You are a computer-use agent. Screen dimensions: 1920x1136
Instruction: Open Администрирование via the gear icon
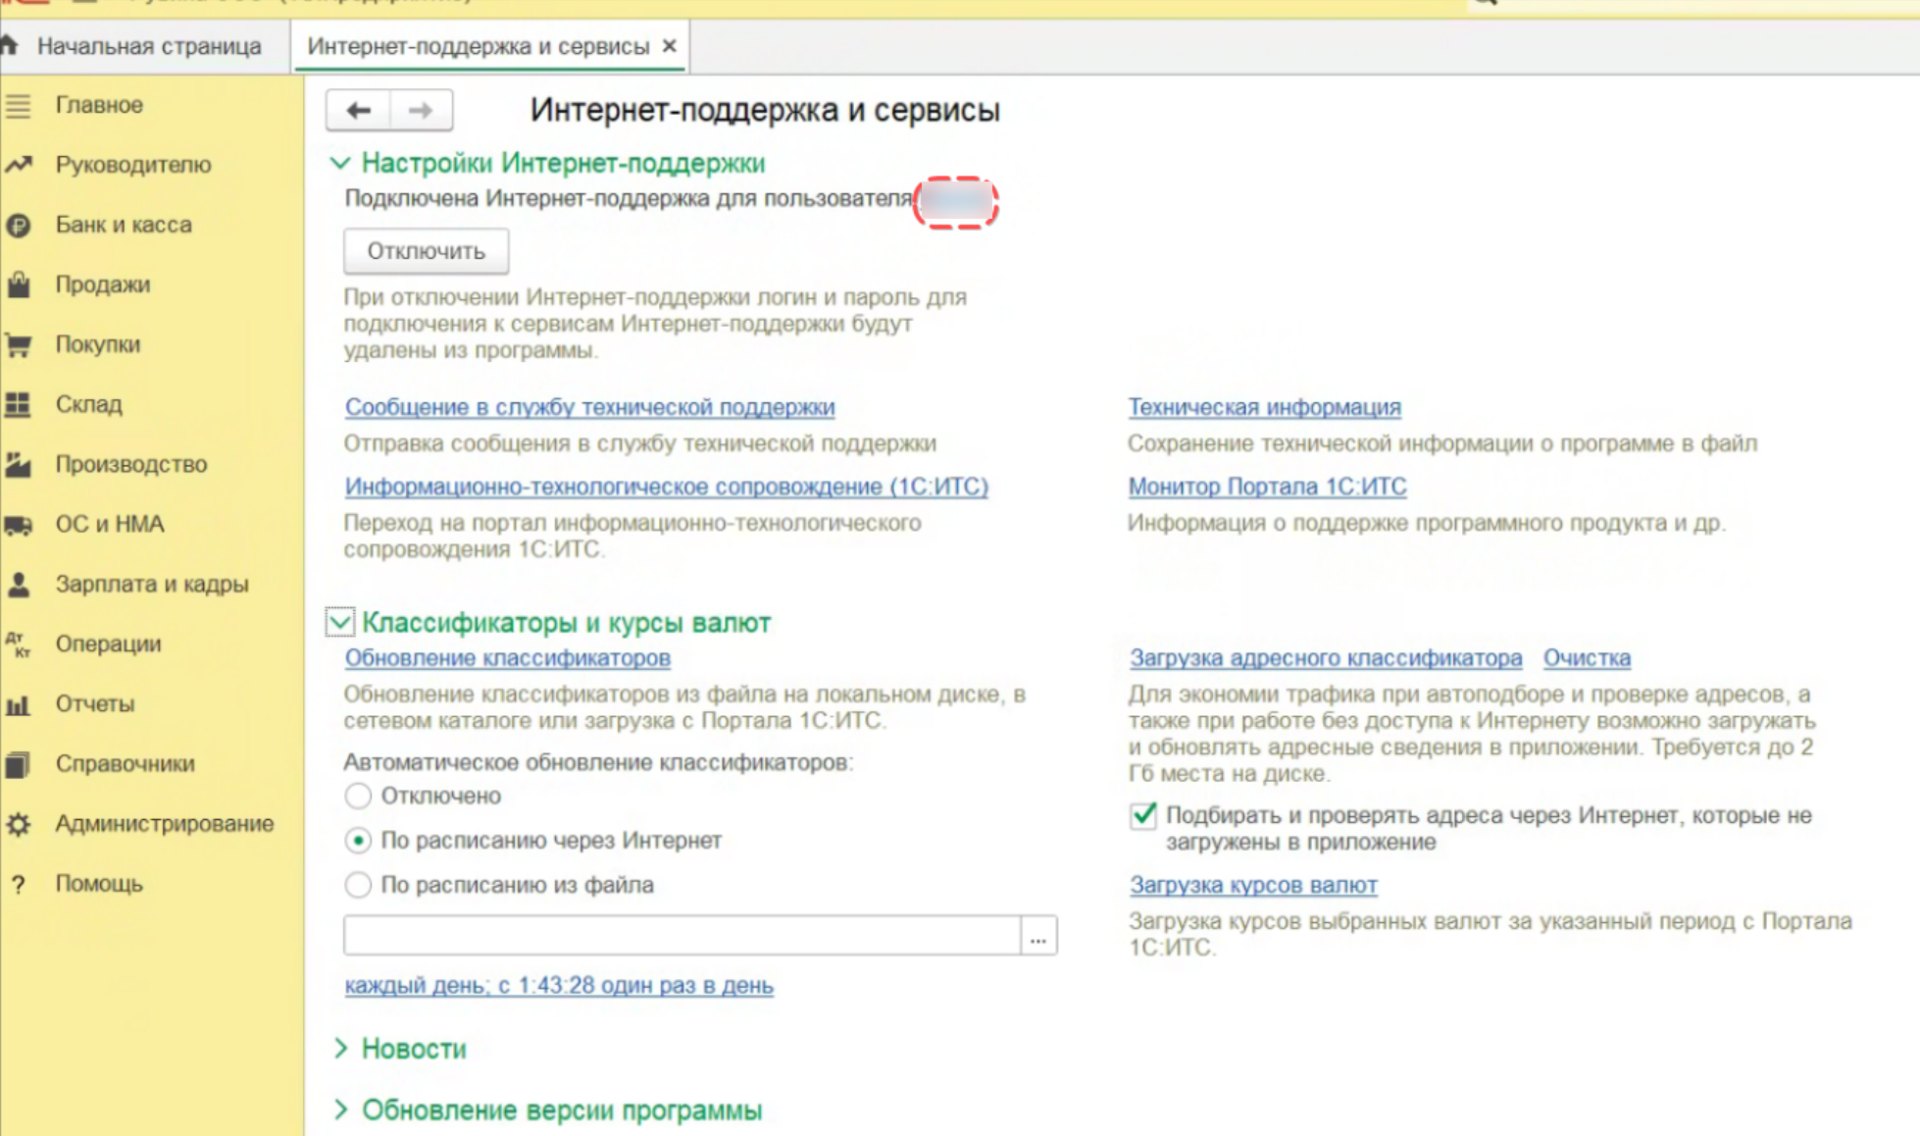click(20, 824)
